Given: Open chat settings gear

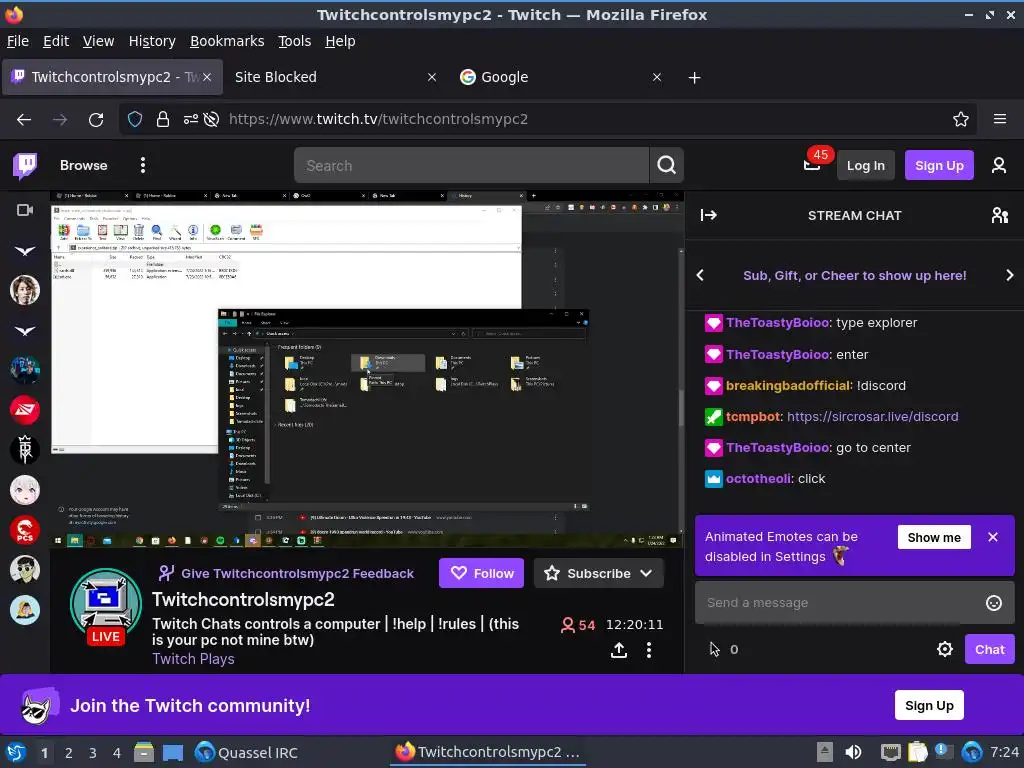Looking at the screenshot, I should coord(944,649).
